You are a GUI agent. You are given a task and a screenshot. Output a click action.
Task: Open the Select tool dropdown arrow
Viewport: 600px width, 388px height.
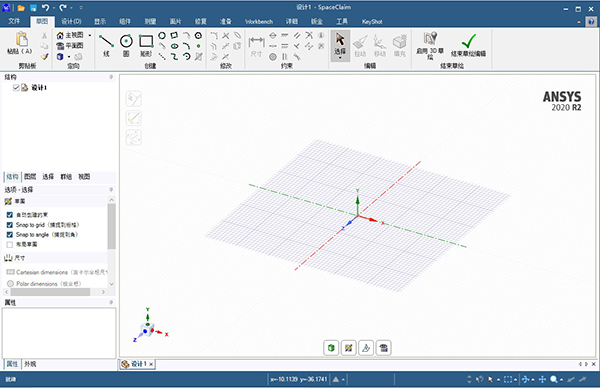coord(340,58)
